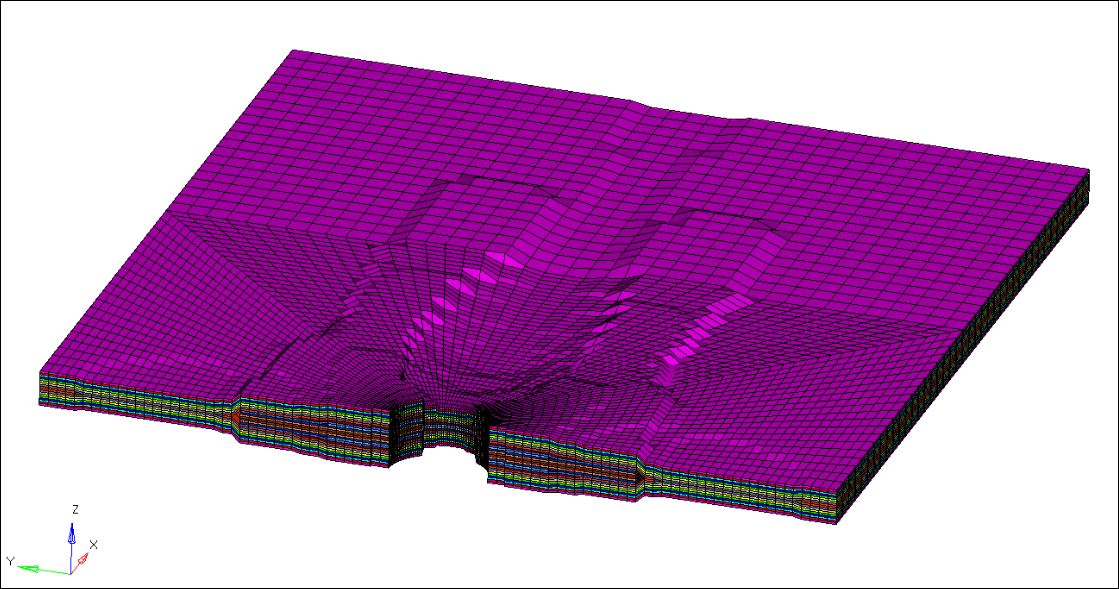1119x589 pixels.
Task: Select the Z label on the axis triad
Action: click(75, 509)
